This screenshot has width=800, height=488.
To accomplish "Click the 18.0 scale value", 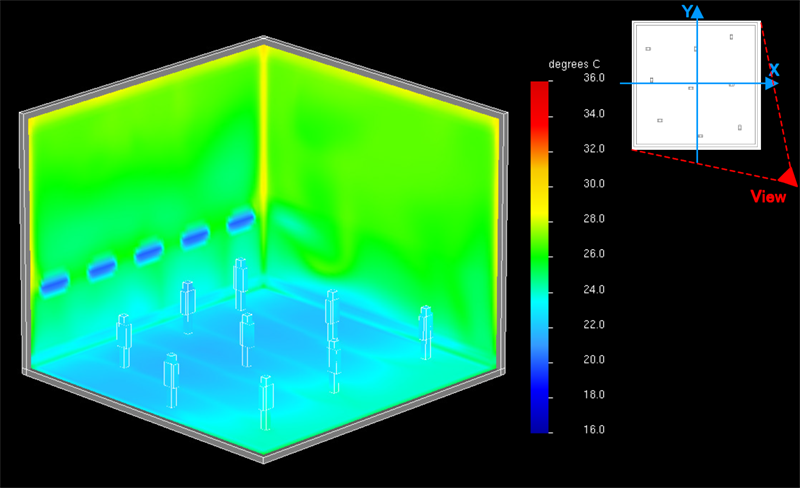I will tap(594, 395).
